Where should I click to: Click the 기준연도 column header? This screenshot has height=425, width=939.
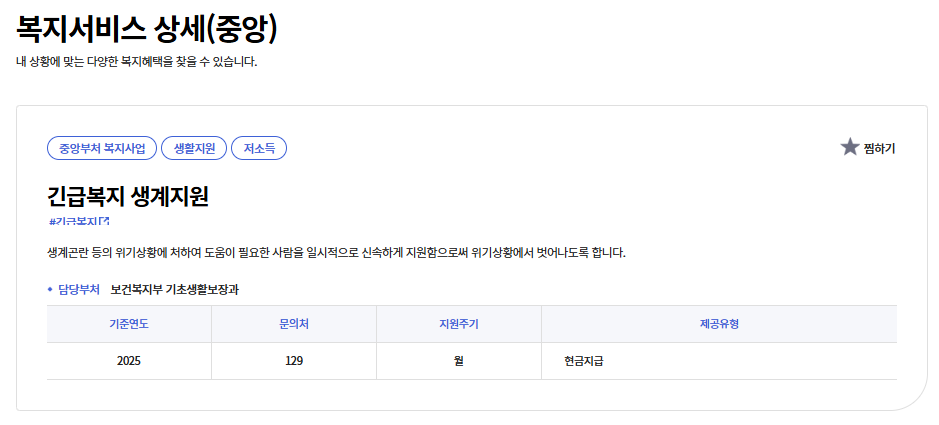(x=129, y=324)
